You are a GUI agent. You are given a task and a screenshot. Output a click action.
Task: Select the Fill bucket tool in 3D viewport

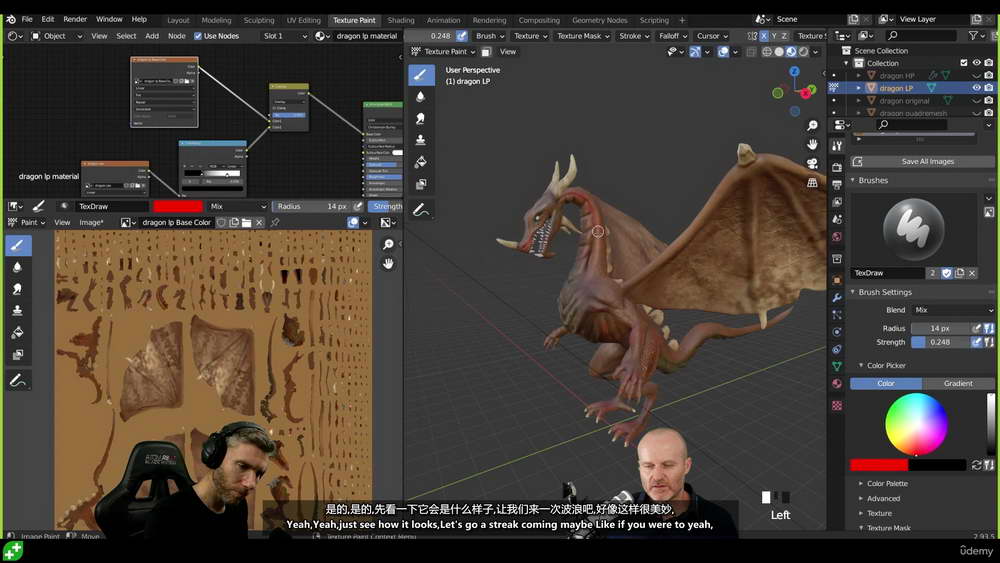tap(421, 162)
